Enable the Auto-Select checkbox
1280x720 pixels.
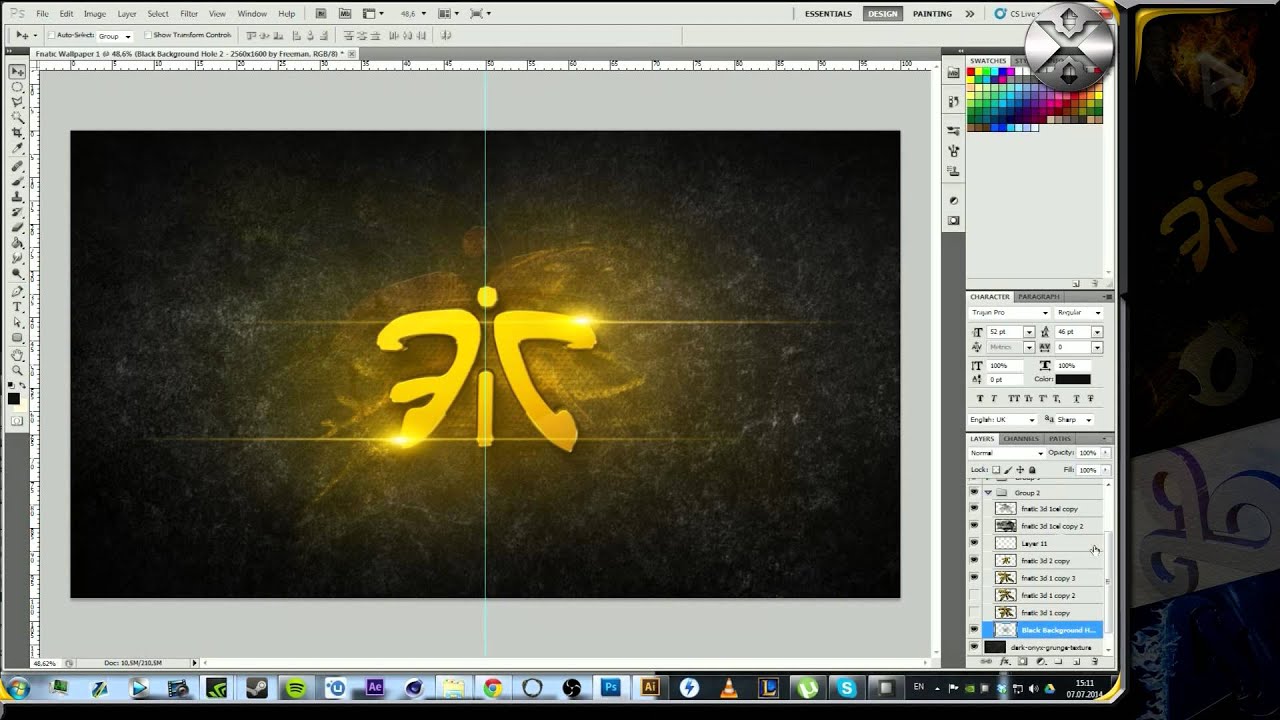click(x=51, y=35)
